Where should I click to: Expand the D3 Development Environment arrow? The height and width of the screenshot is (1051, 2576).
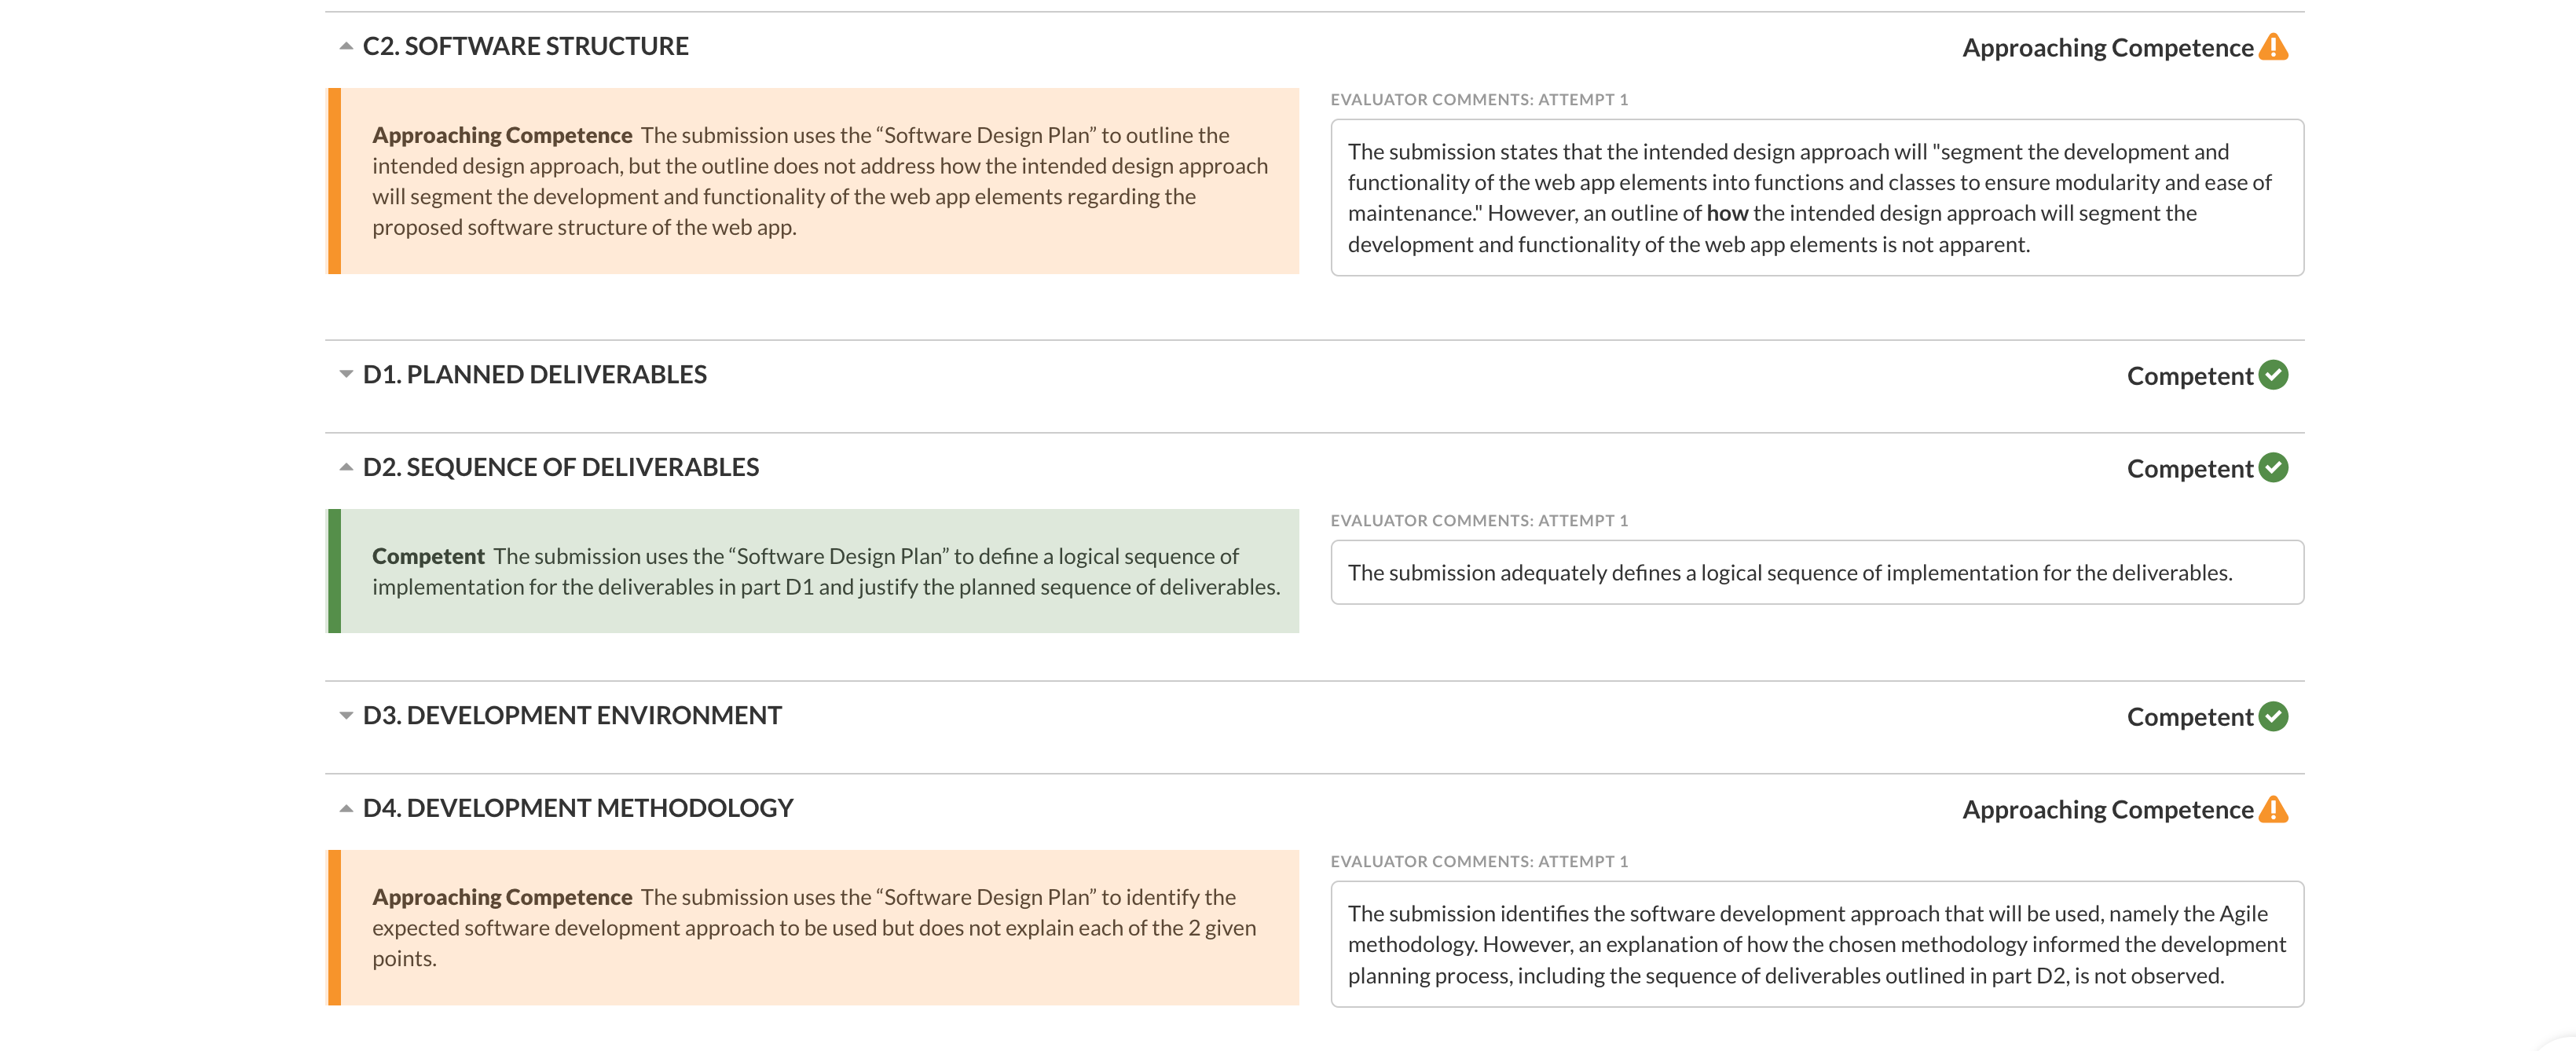(346, 715)
